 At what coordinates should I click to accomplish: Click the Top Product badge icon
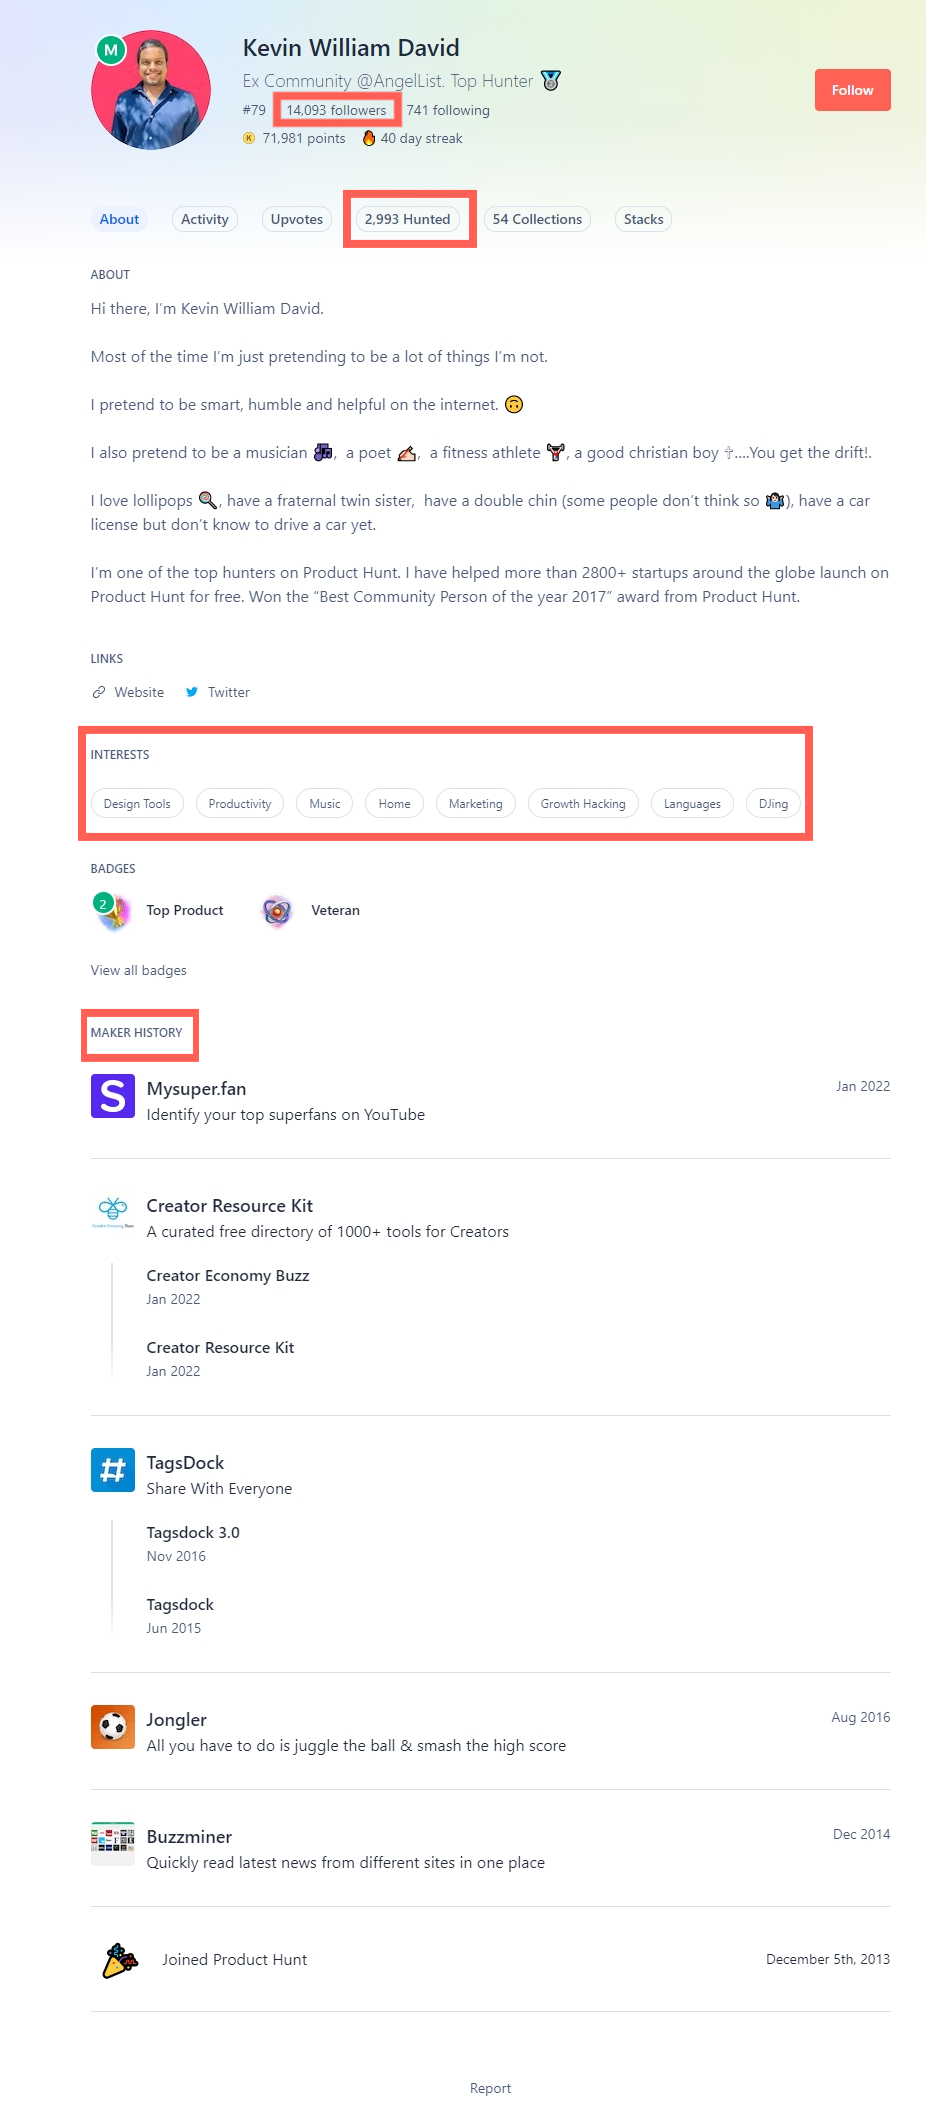[113, 911]
